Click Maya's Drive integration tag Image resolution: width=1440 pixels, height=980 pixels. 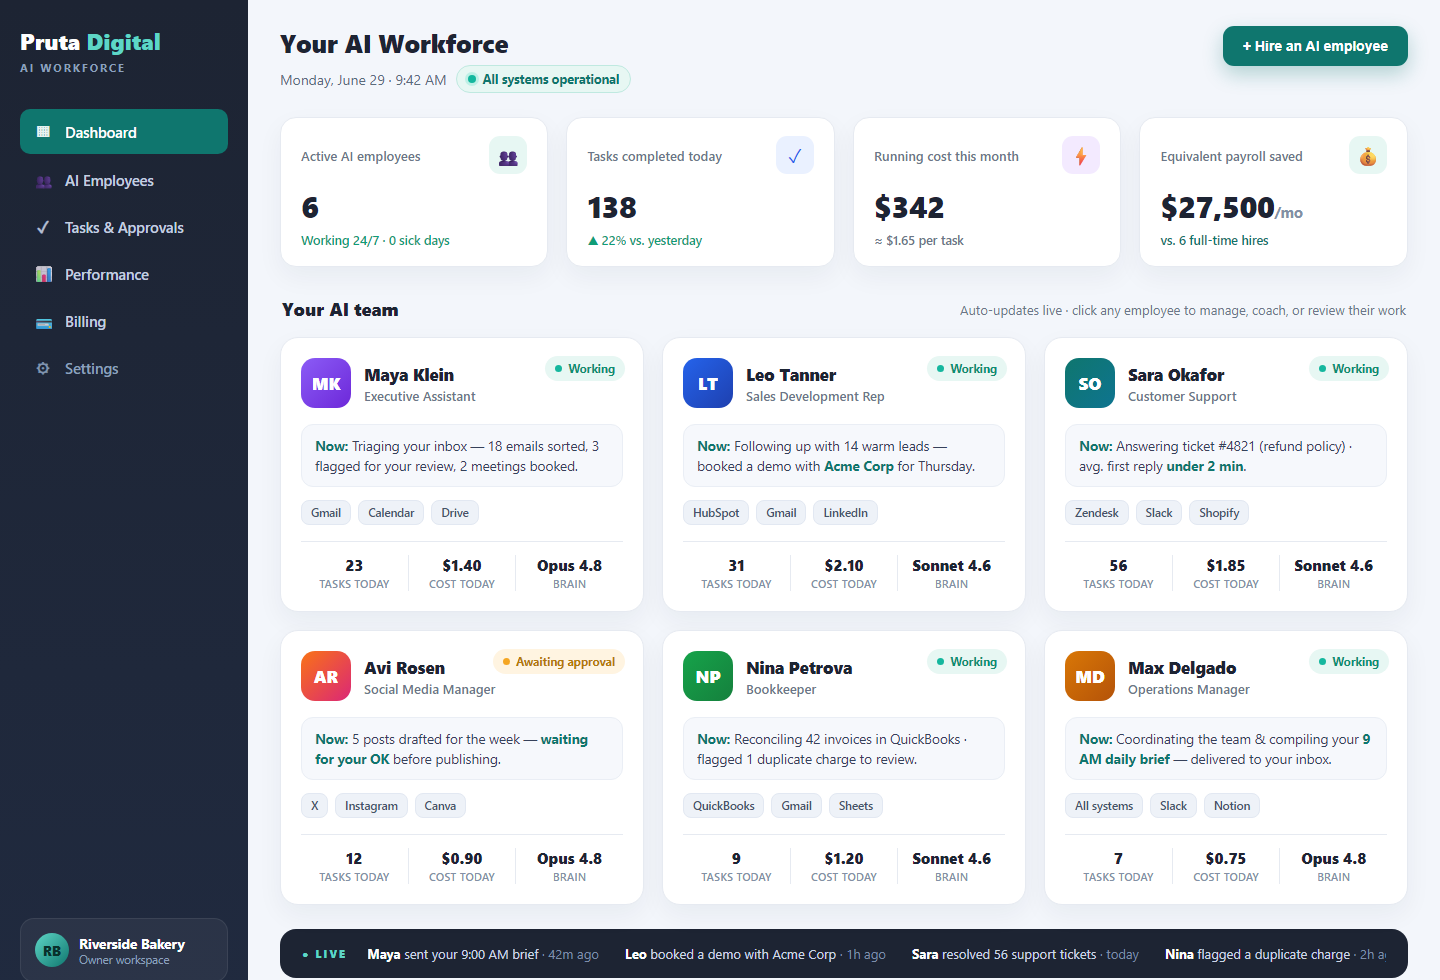pos(455,513)
